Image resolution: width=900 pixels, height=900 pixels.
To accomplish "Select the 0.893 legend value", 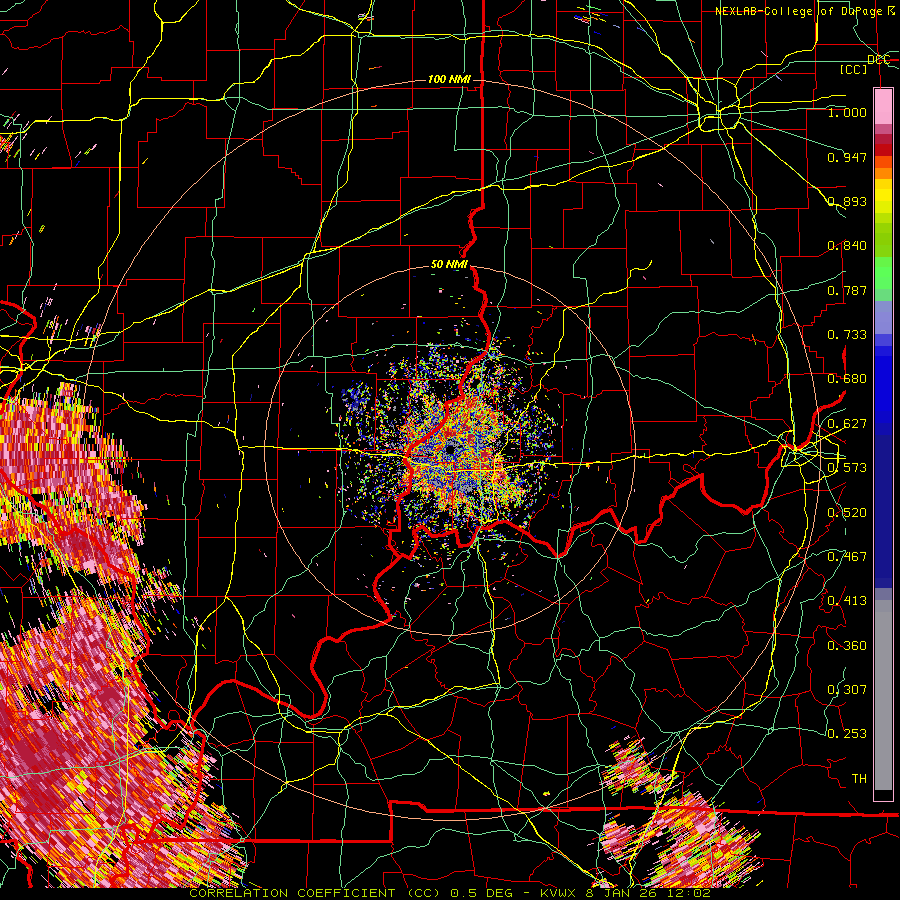I will click(x=847, y=201).
